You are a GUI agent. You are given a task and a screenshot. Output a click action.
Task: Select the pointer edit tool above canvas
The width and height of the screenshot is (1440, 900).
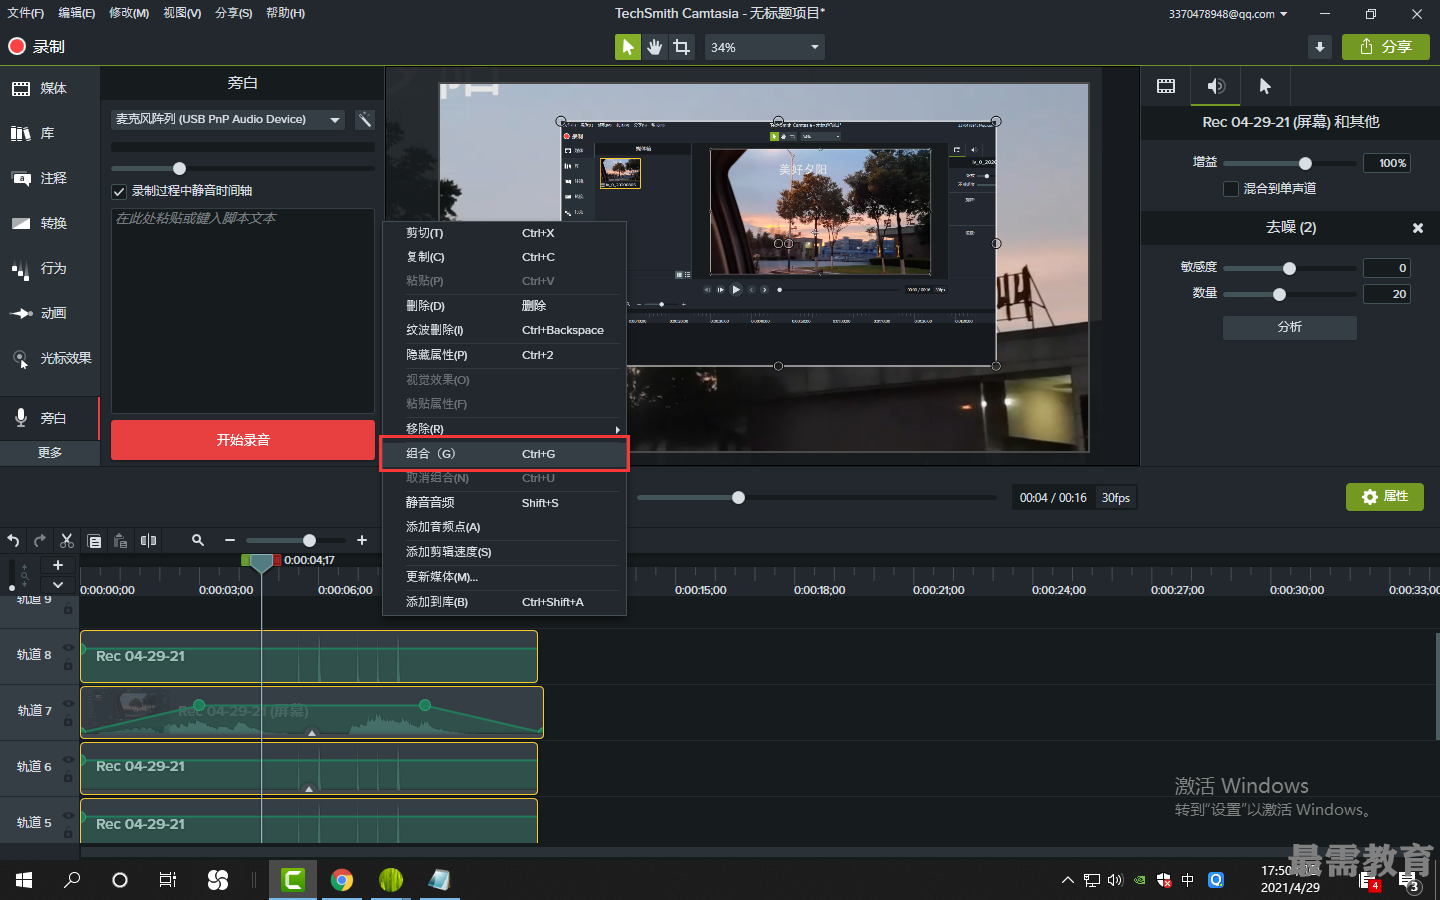[x=627, y=47]
